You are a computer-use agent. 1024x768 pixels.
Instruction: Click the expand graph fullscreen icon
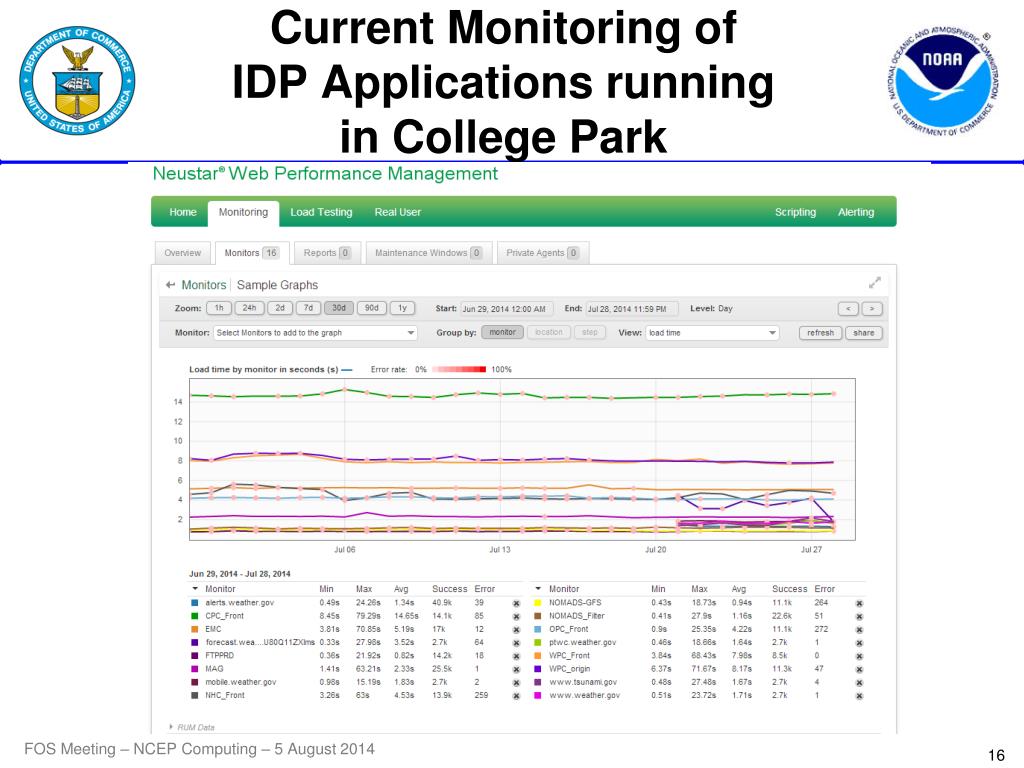874,282
